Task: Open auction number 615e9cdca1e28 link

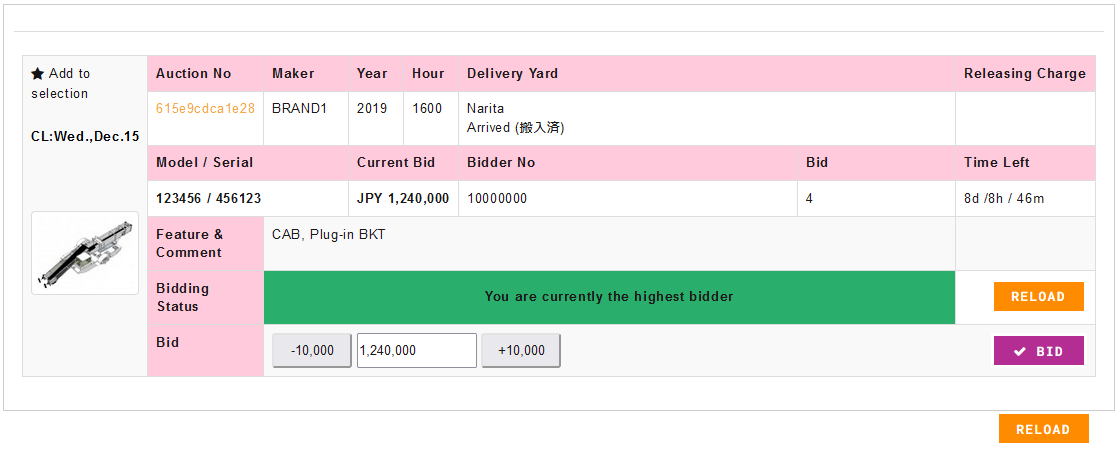Action: tap(205, 108)
